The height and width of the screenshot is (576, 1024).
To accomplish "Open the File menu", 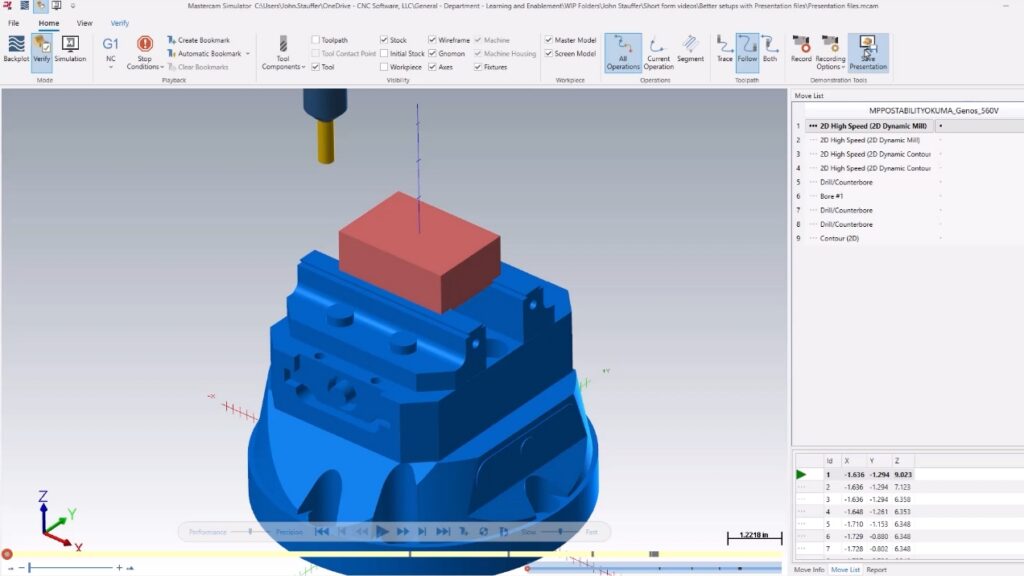I will (x=15, y=22).
